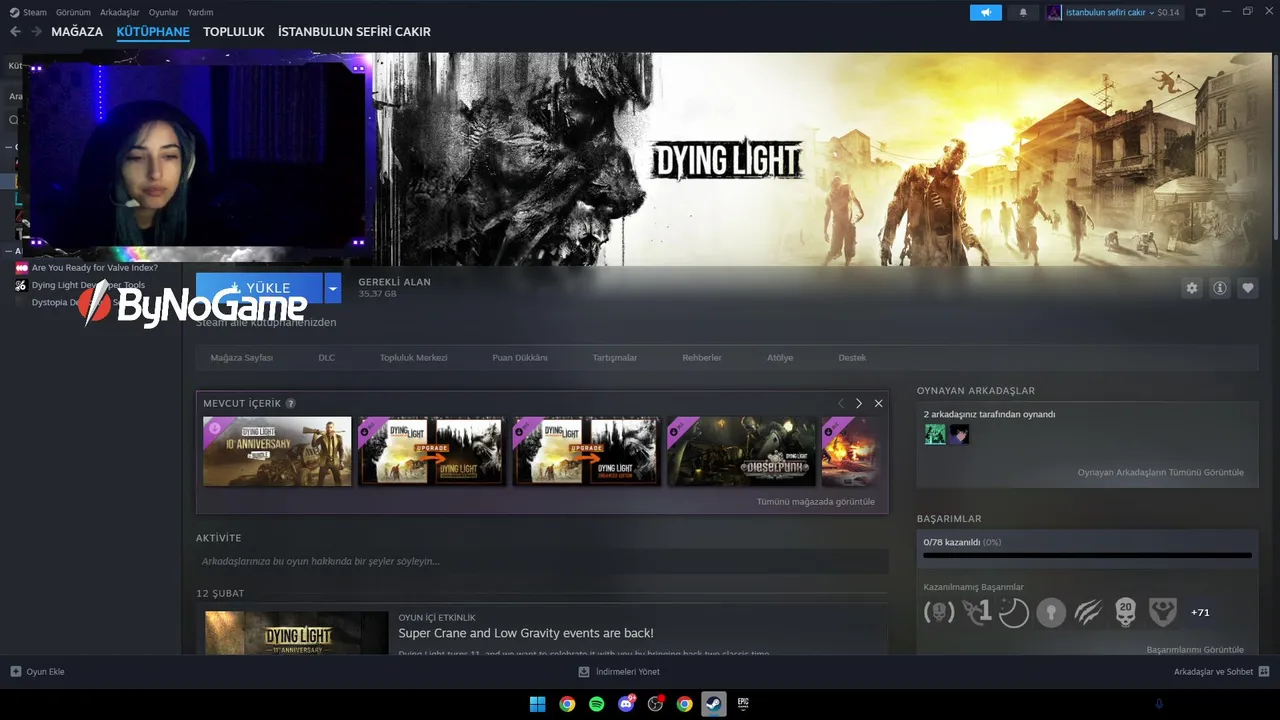
Task: Click the help question mark beside MEVCUT İÇERİK
Action: (291, 404)
